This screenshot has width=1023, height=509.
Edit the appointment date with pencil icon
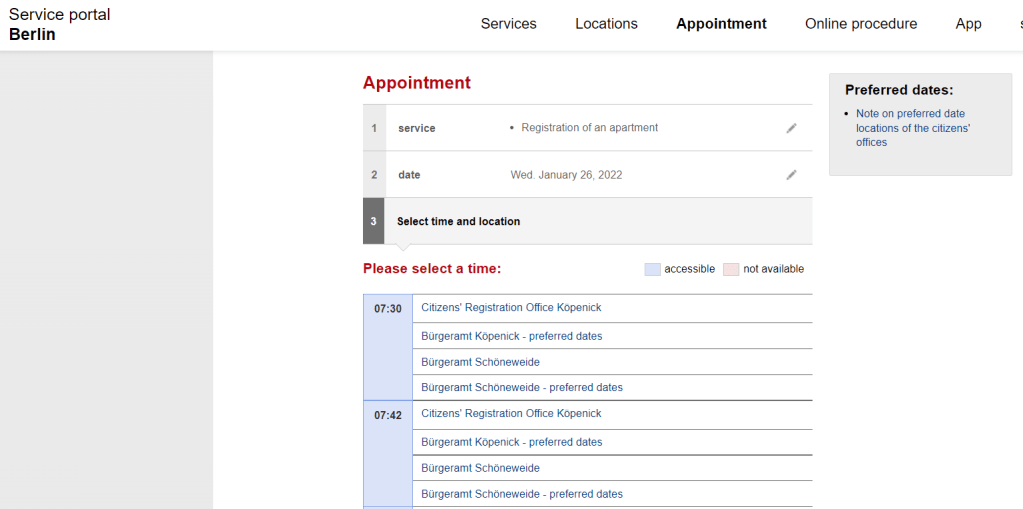coord(791,175)
